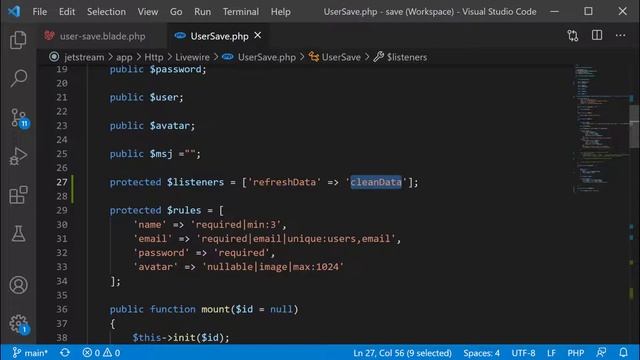Viewport: 640px width, 360px height.
Task: Open the Manage gear menu
Action: point(19,324)
